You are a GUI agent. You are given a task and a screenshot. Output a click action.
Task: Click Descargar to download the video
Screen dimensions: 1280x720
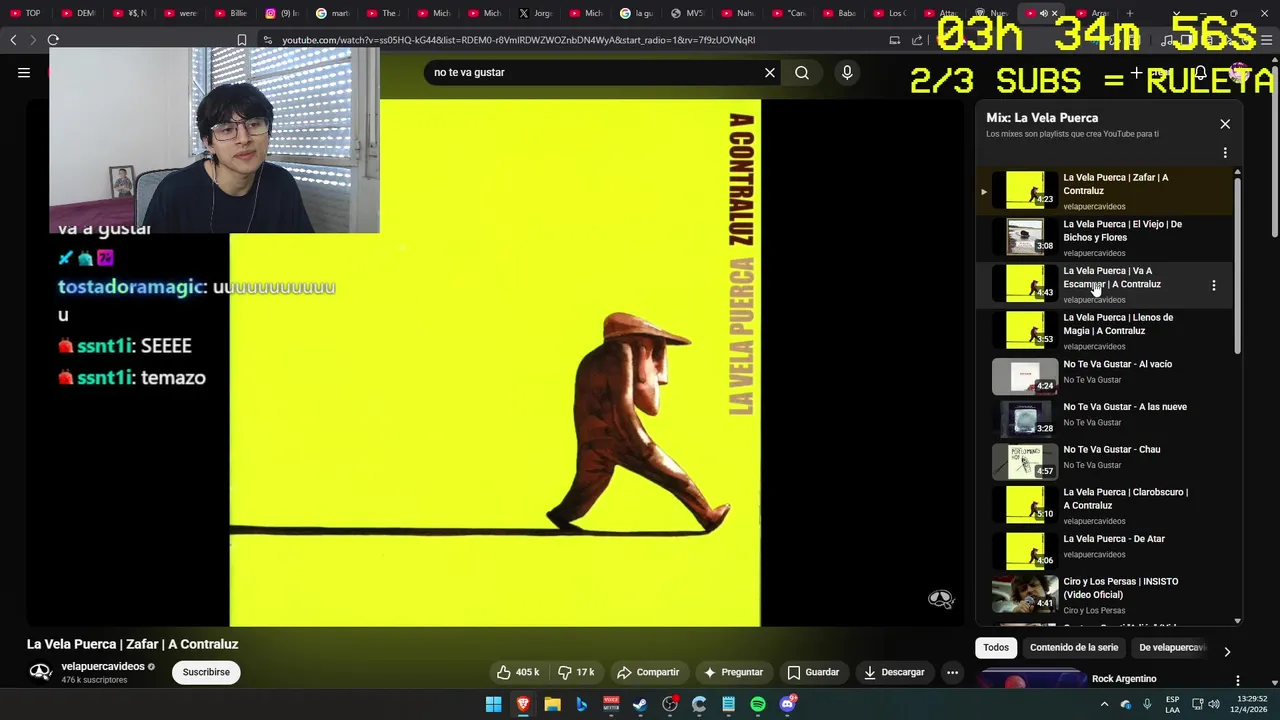click(894, 672)
